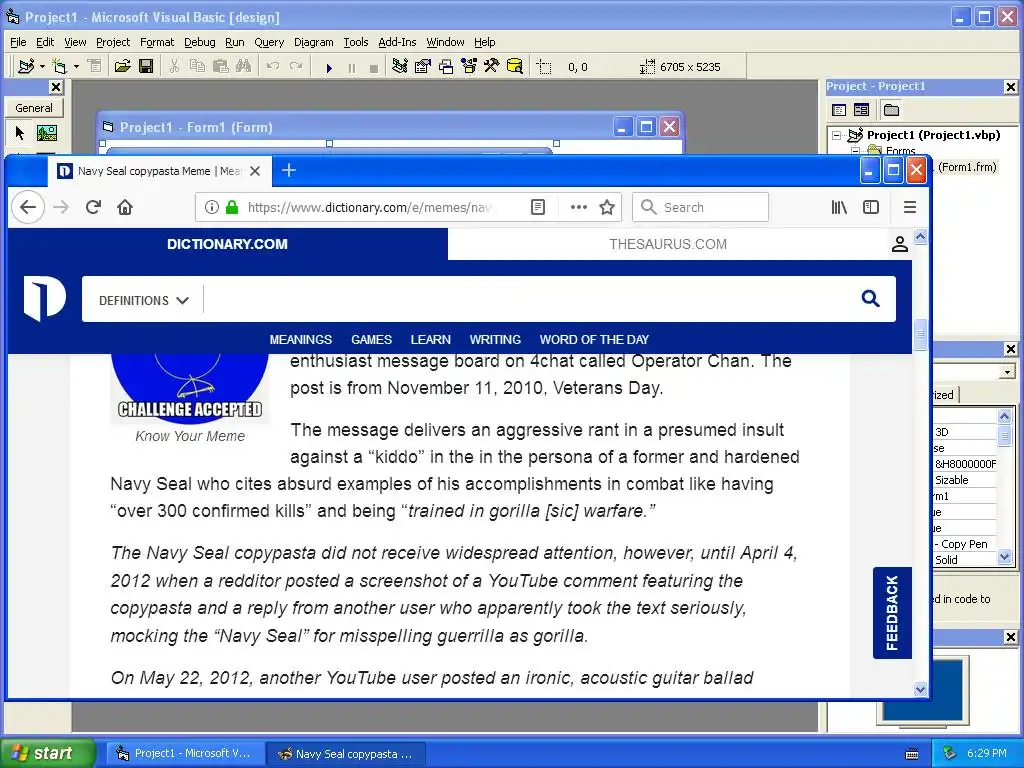This screenshot has height=768, width=1024.
Task: Click the Add Form toolbar icon
Action: [59, 67]
